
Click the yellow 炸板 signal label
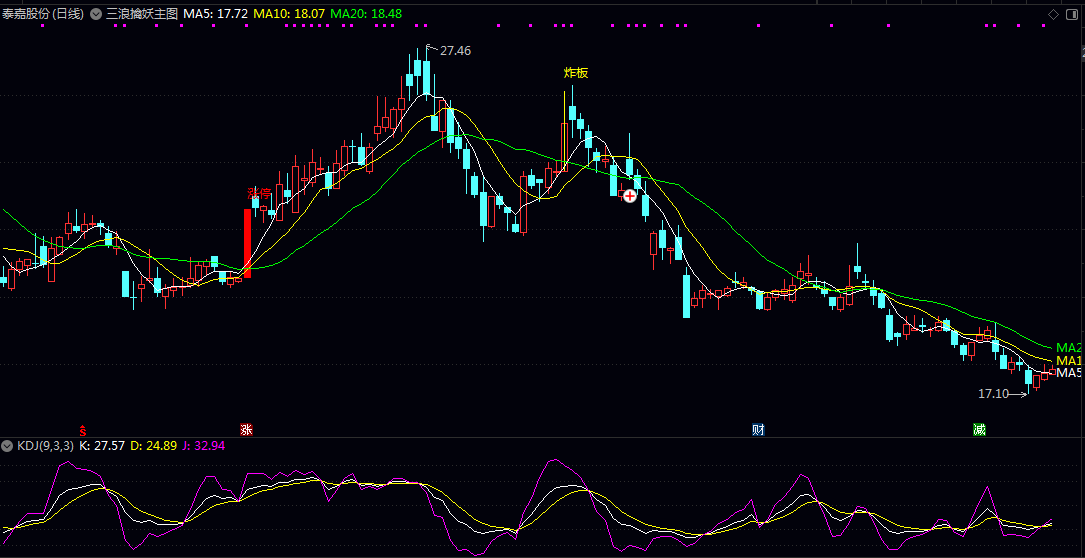coord(576,73)
